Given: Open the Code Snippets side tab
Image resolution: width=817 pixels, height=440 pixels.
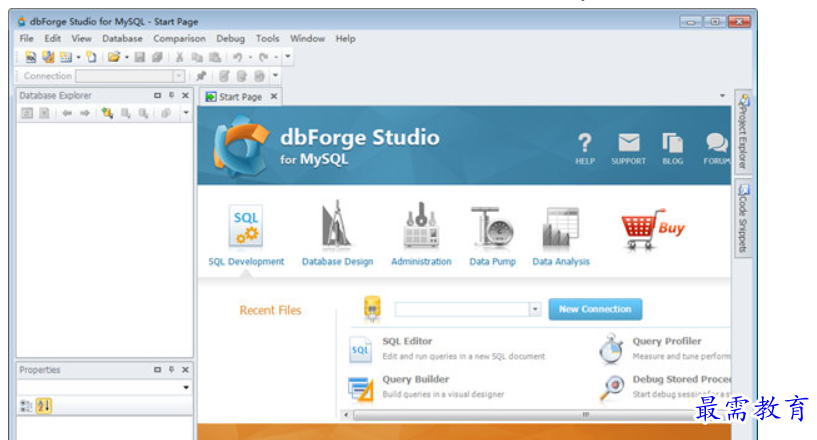Looking at the screenshot, I should click(x=743, y=218).
